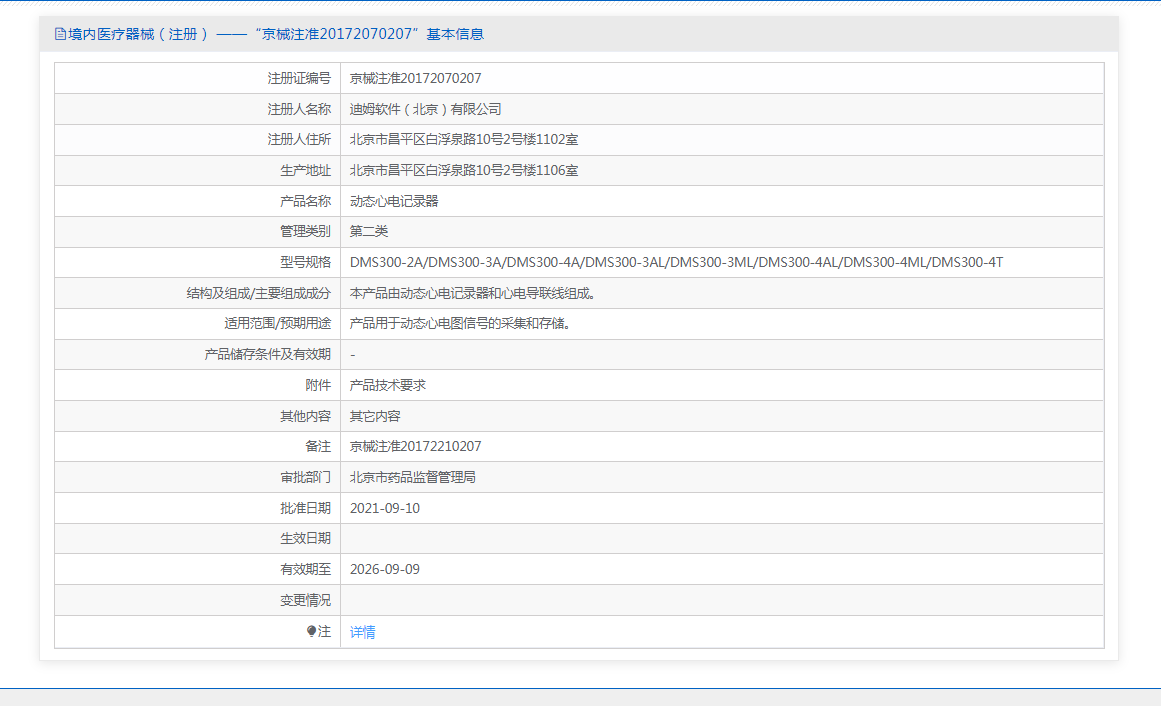Click the 审批部门 label

305,478
